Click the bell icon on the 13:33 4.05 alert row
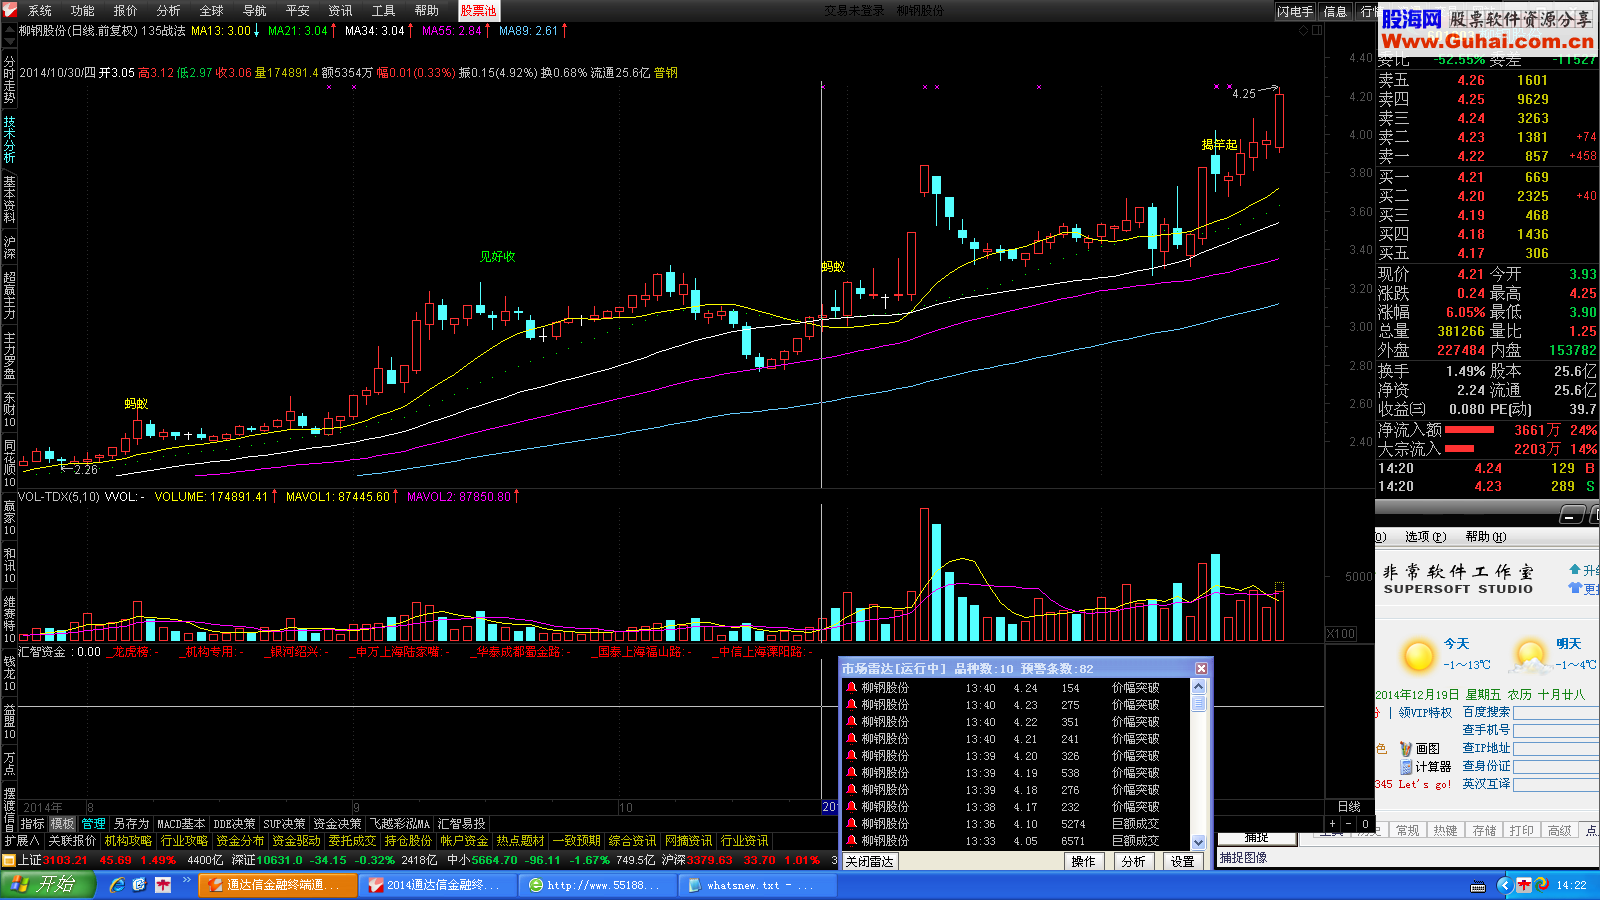The height and width of the screenshot is (900, 1600). 851,841
